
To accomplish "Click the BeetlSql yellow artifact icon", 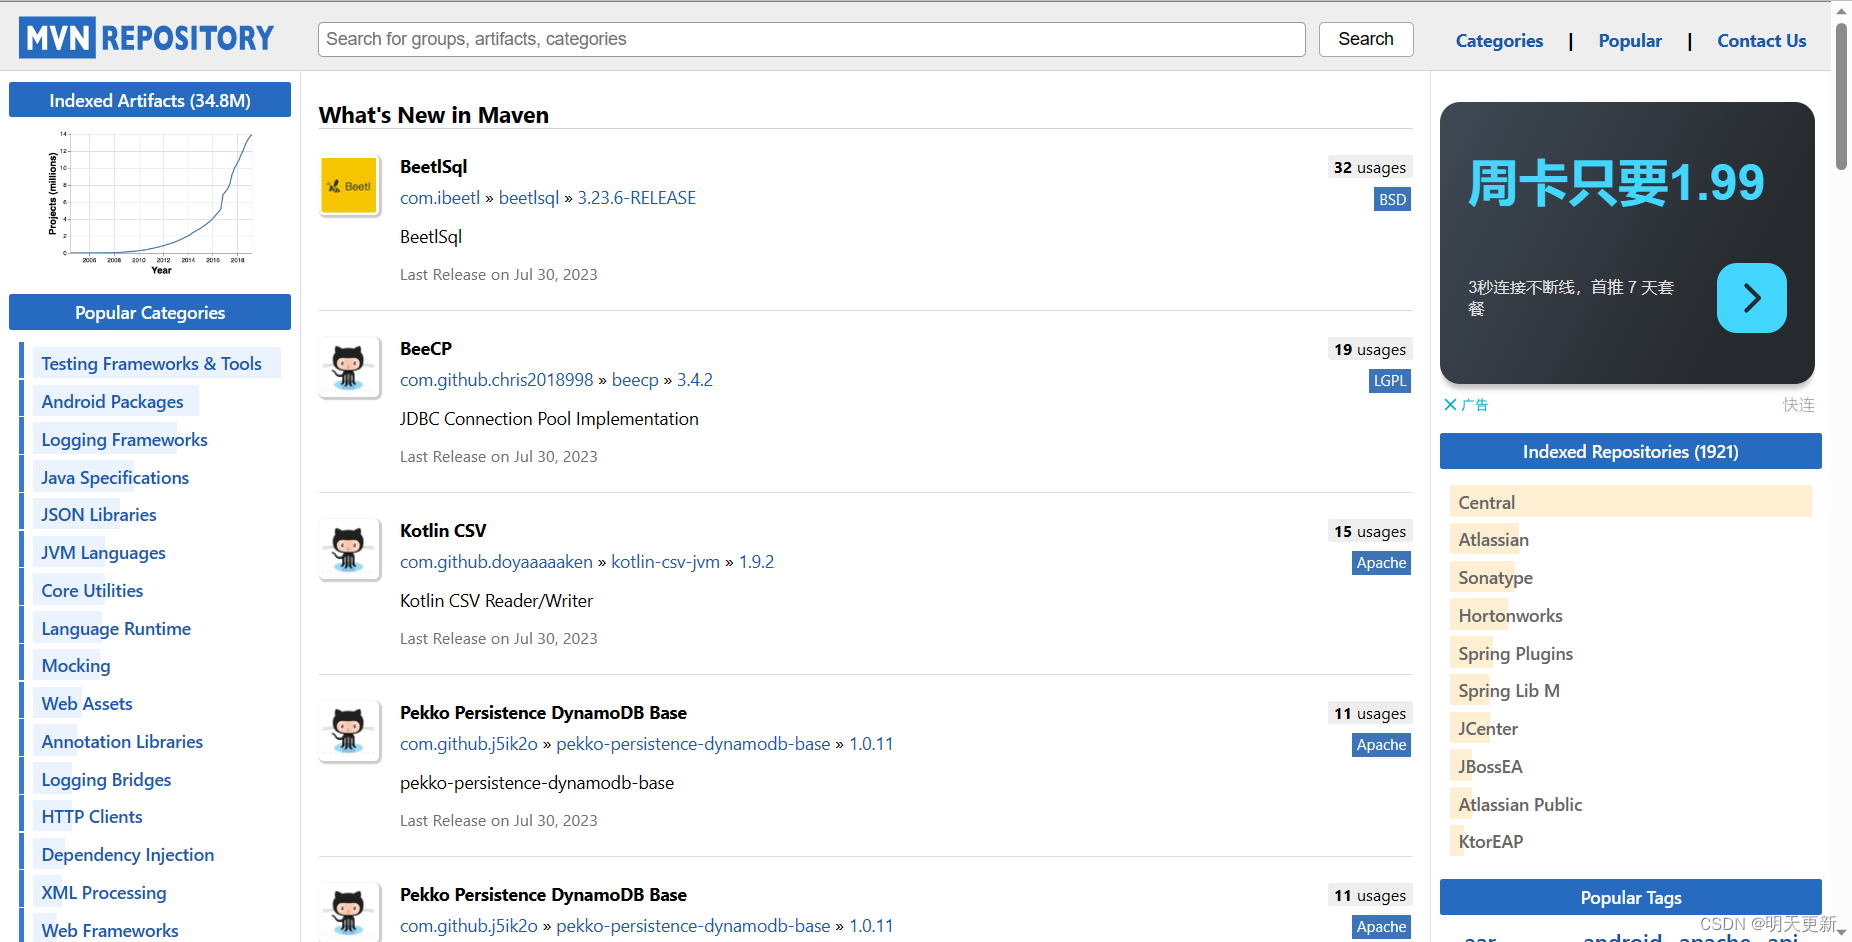I will [349, 186].
